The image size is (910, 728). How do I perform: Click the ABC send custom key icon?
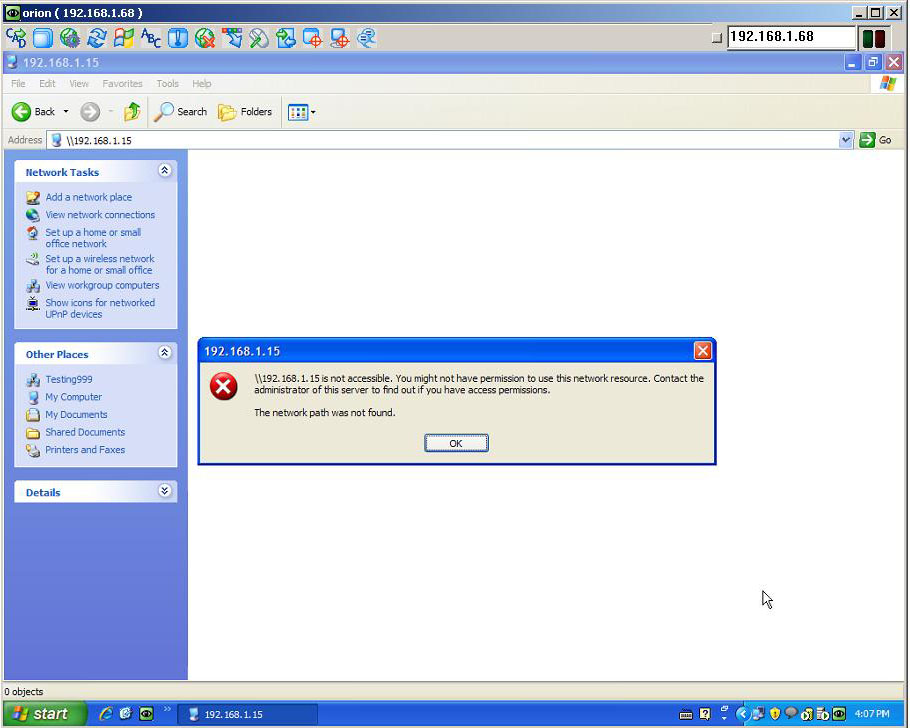151,38
